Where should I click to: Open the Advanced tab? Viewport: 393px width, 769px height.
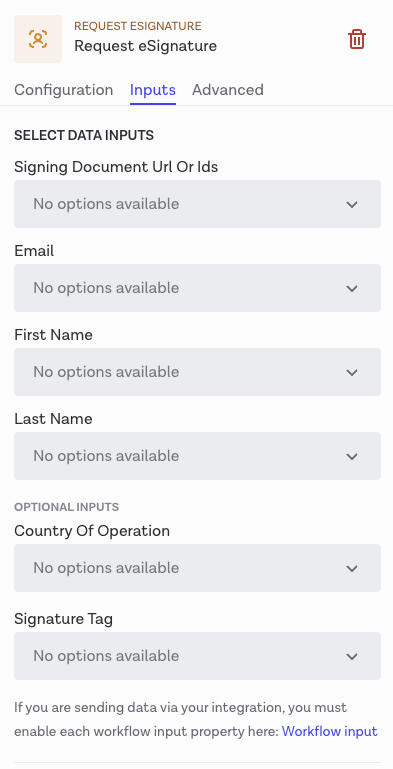pyautogui.click(x=228, y=90)
